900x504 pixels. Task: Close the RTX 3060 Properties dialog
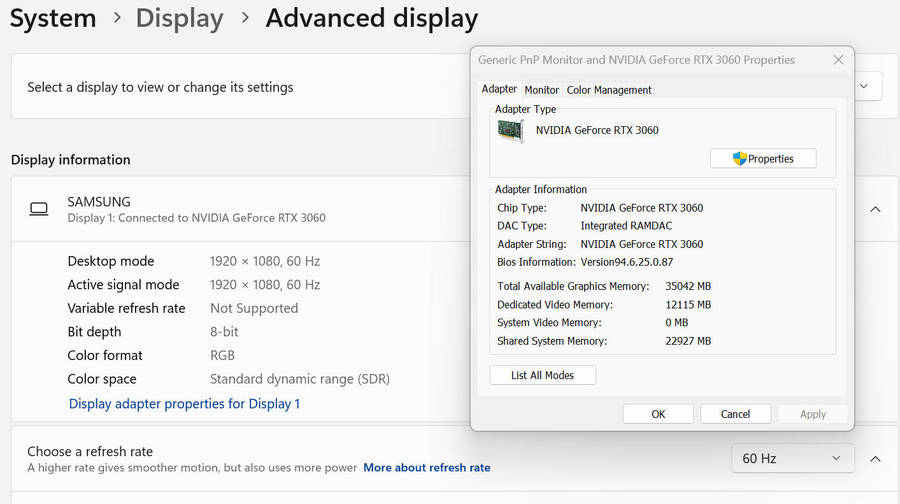click(838, 60)
